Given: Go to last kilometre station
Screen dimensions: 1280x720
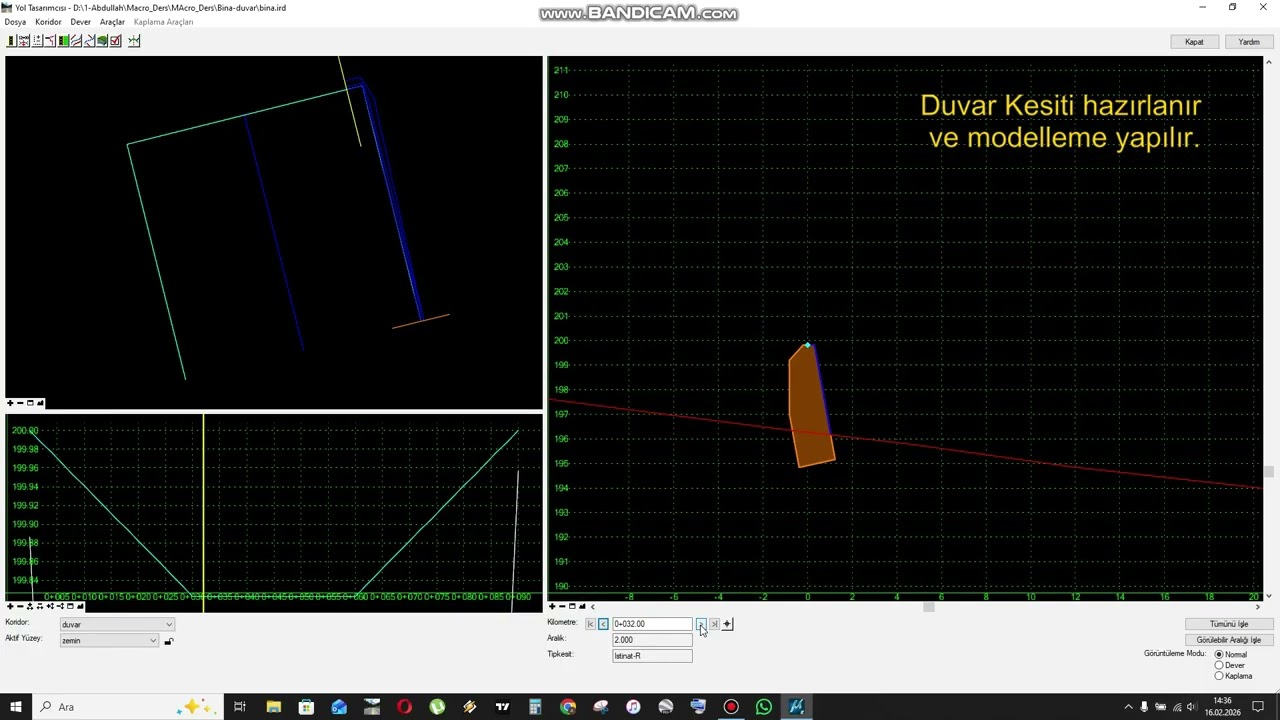Looking at the screenshot, I should click(x=714, y=624).
